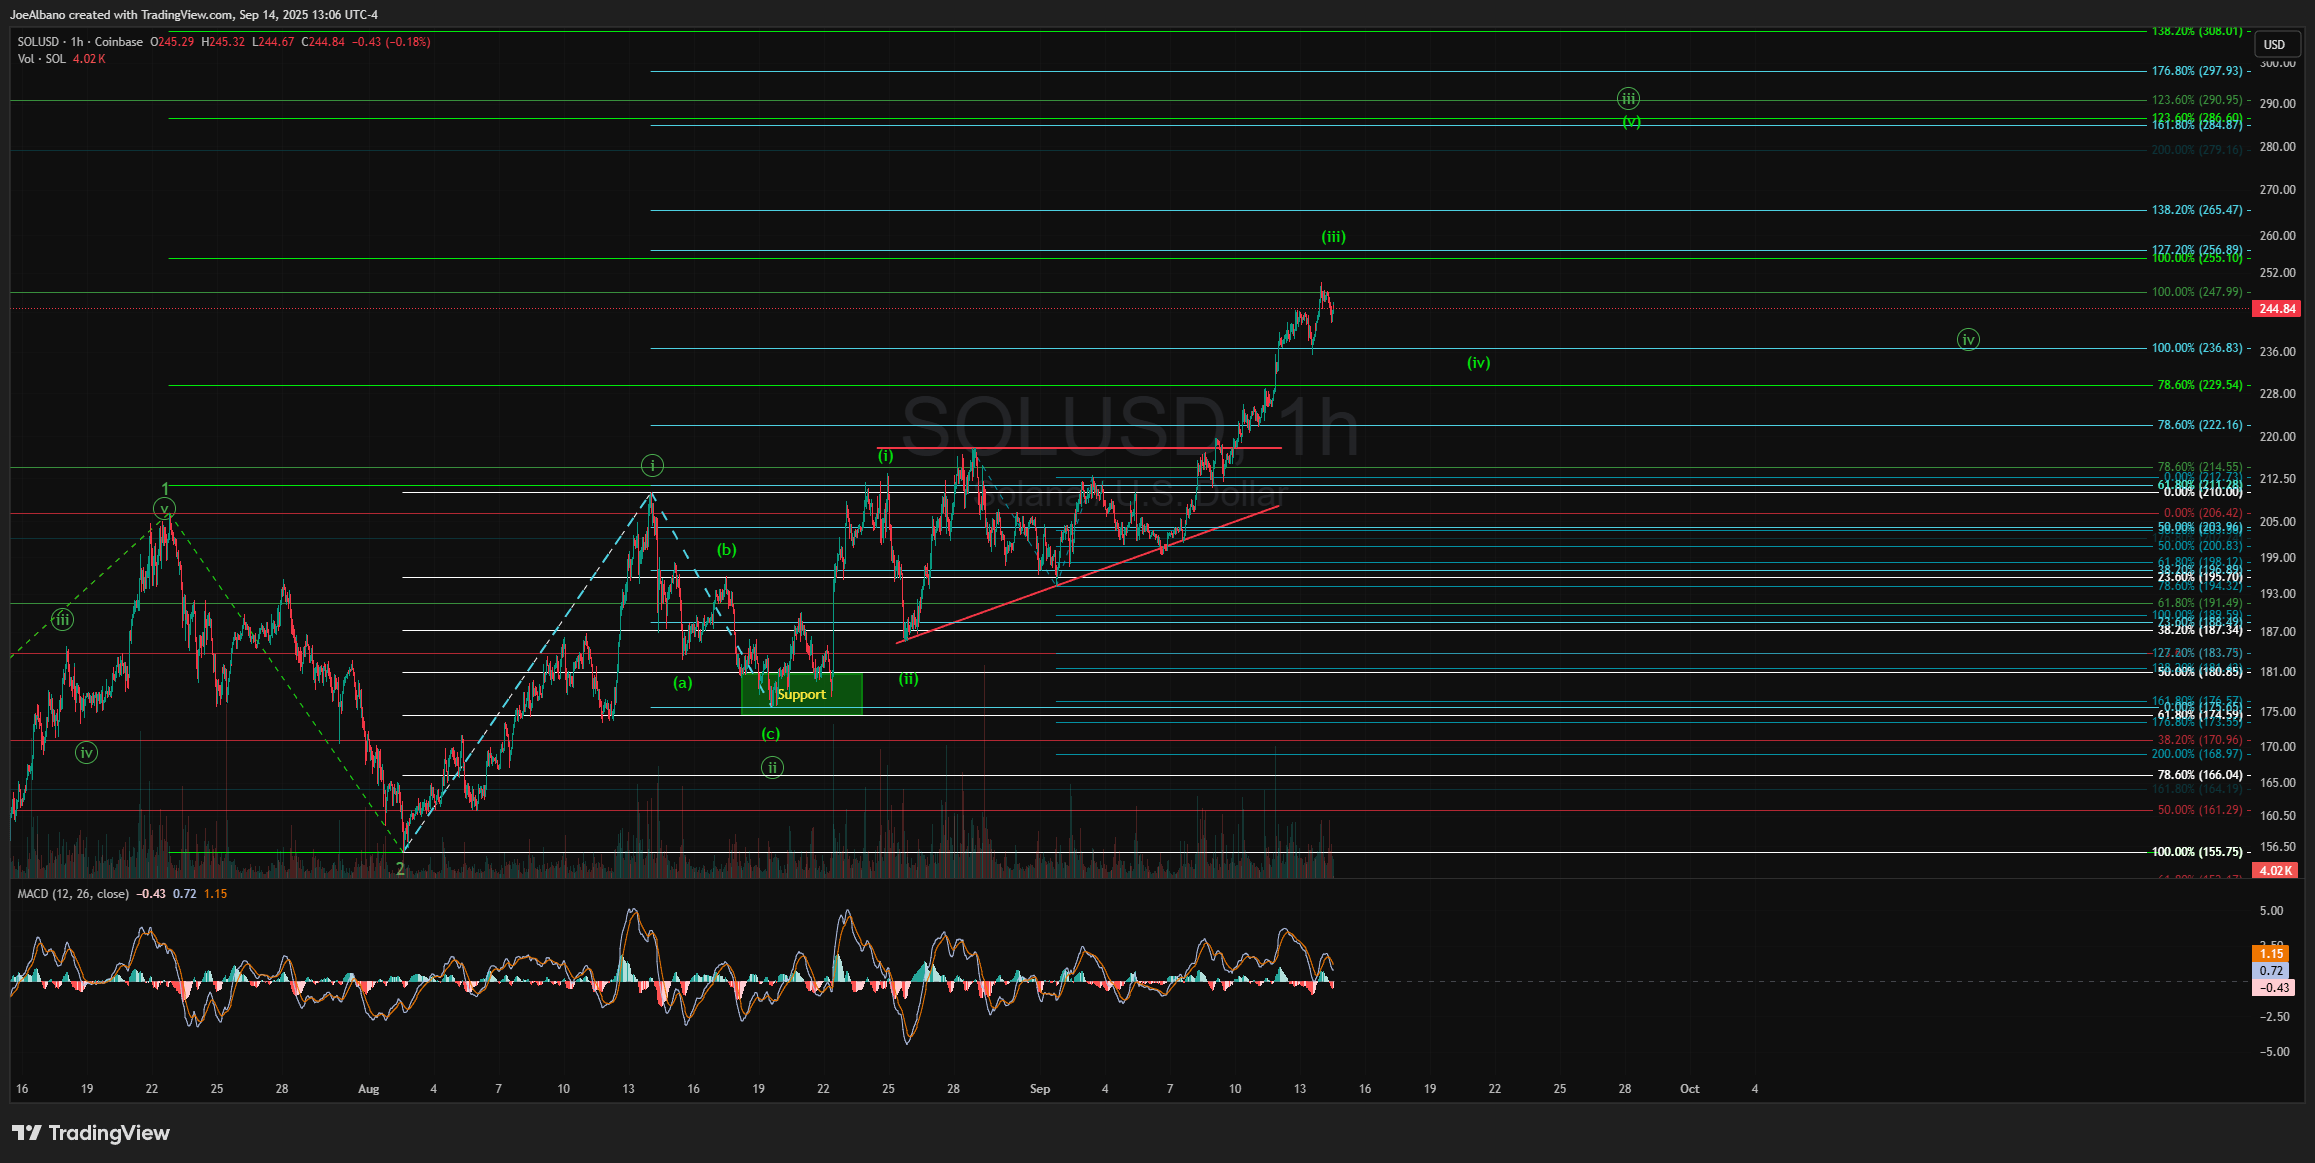
Task: Click the red 4.02 K volume axis tag
Action: [x=2276, y=871]
